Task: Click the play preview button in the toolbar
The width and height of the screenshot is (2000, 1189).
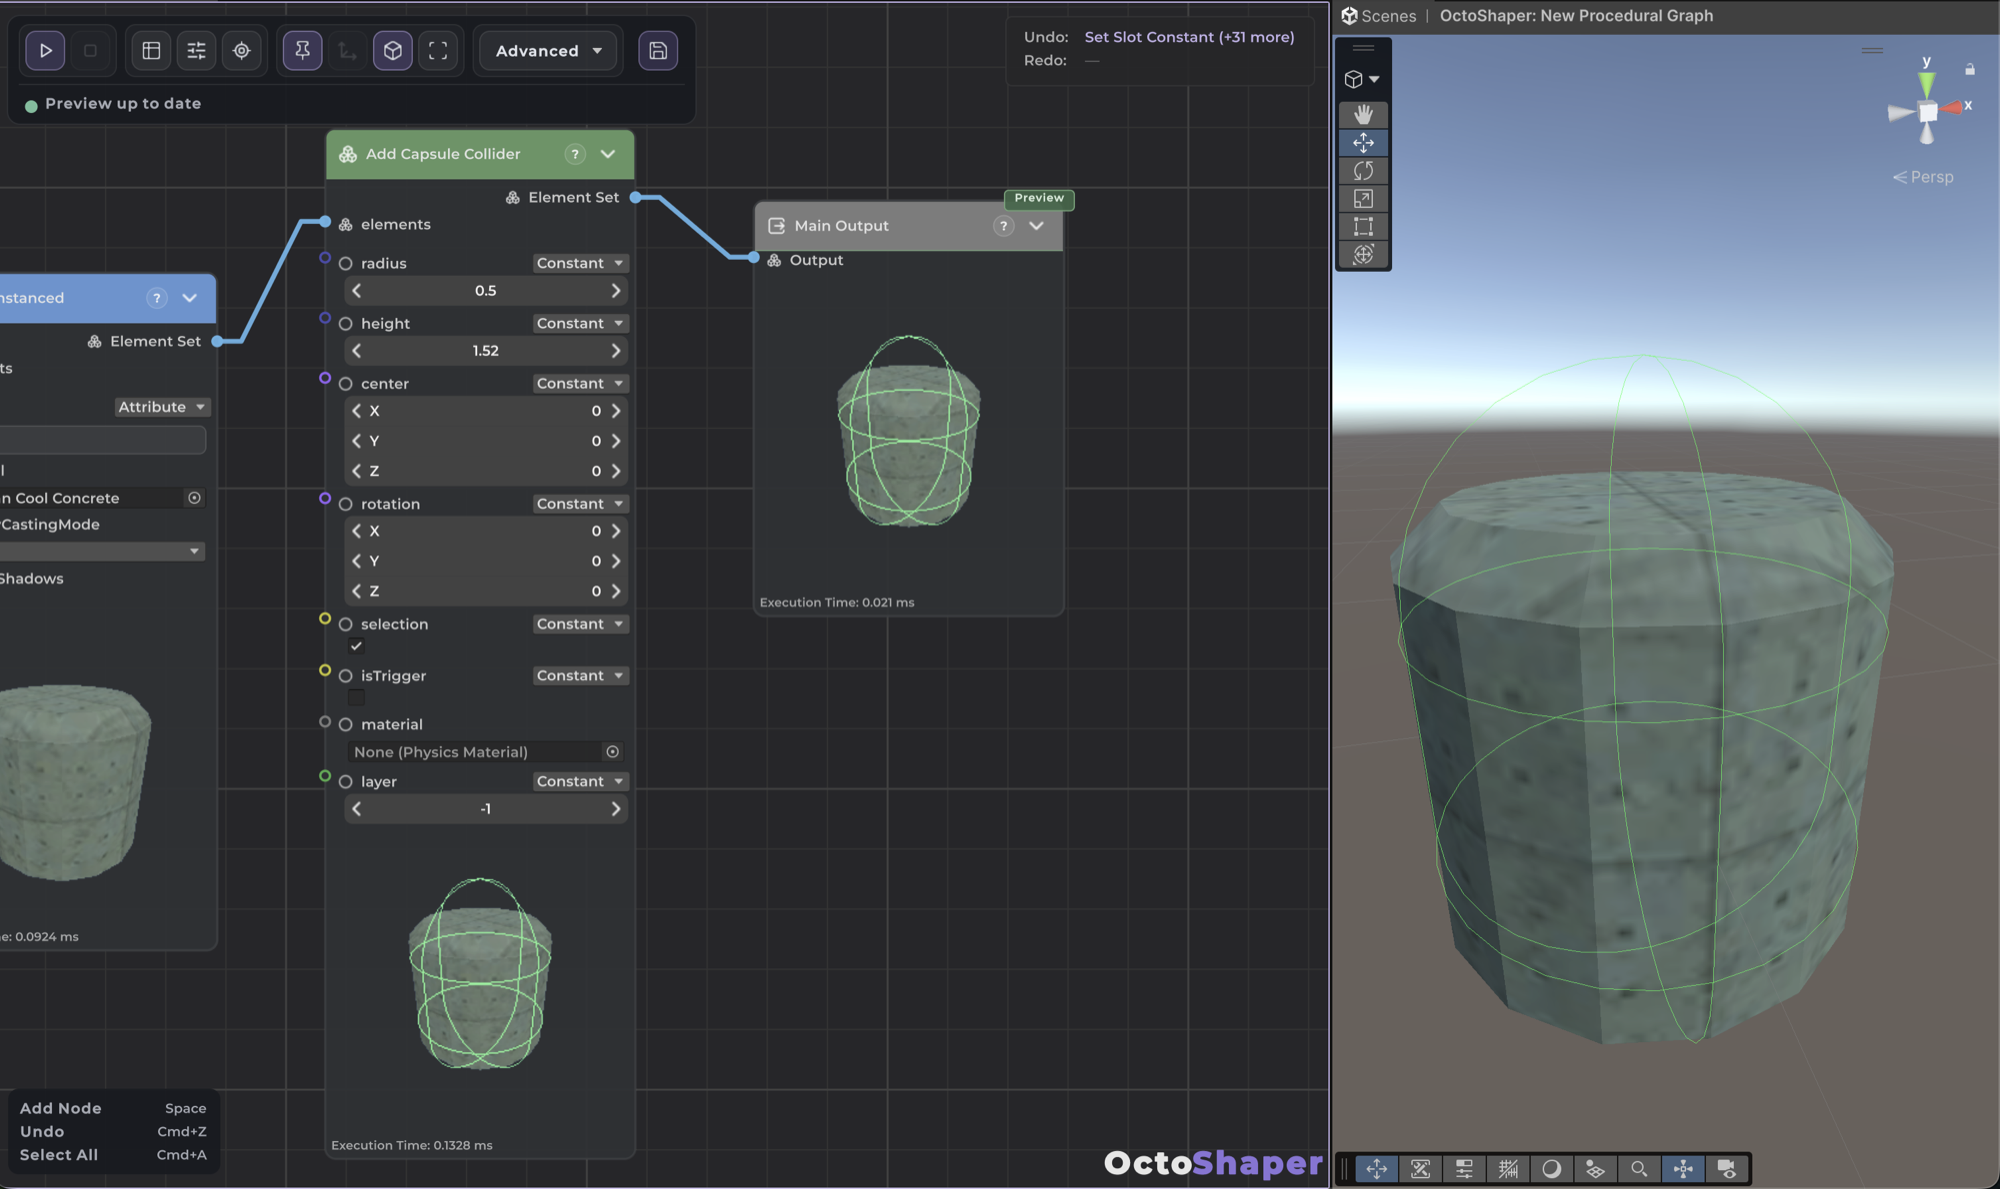Action: click(x=45, y=51)
